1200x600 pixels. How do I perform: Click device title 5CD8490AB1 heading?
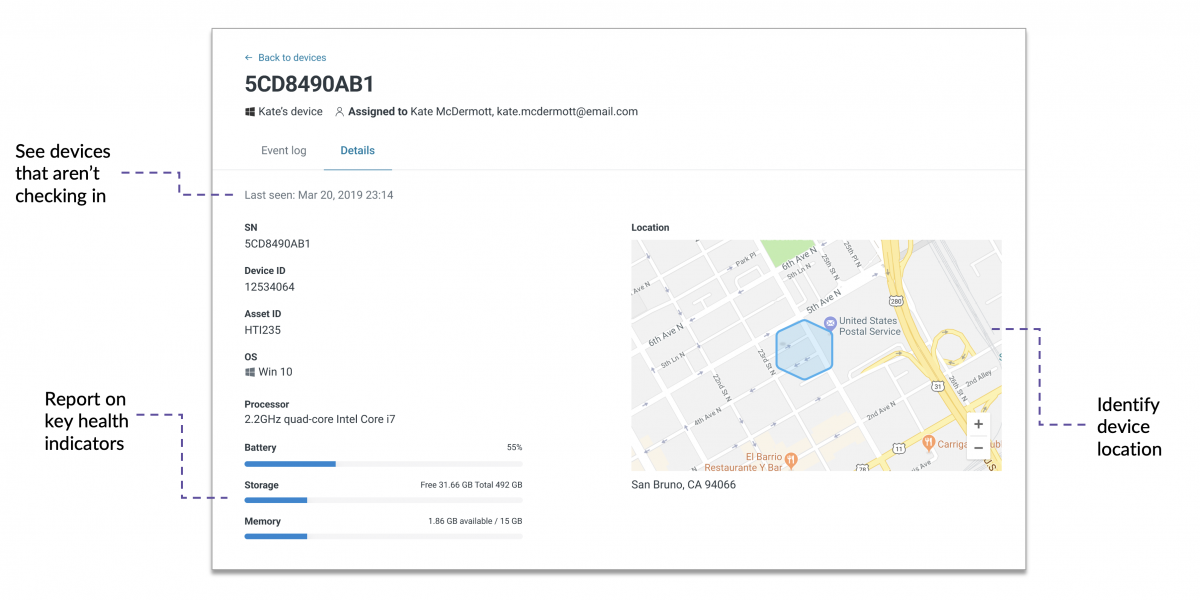click(x=309, y=84)
